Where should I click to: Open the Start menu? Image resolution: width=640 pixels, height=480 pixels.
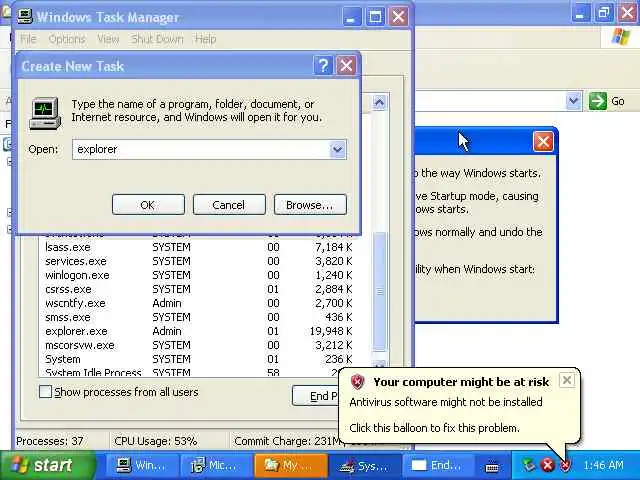46,465
